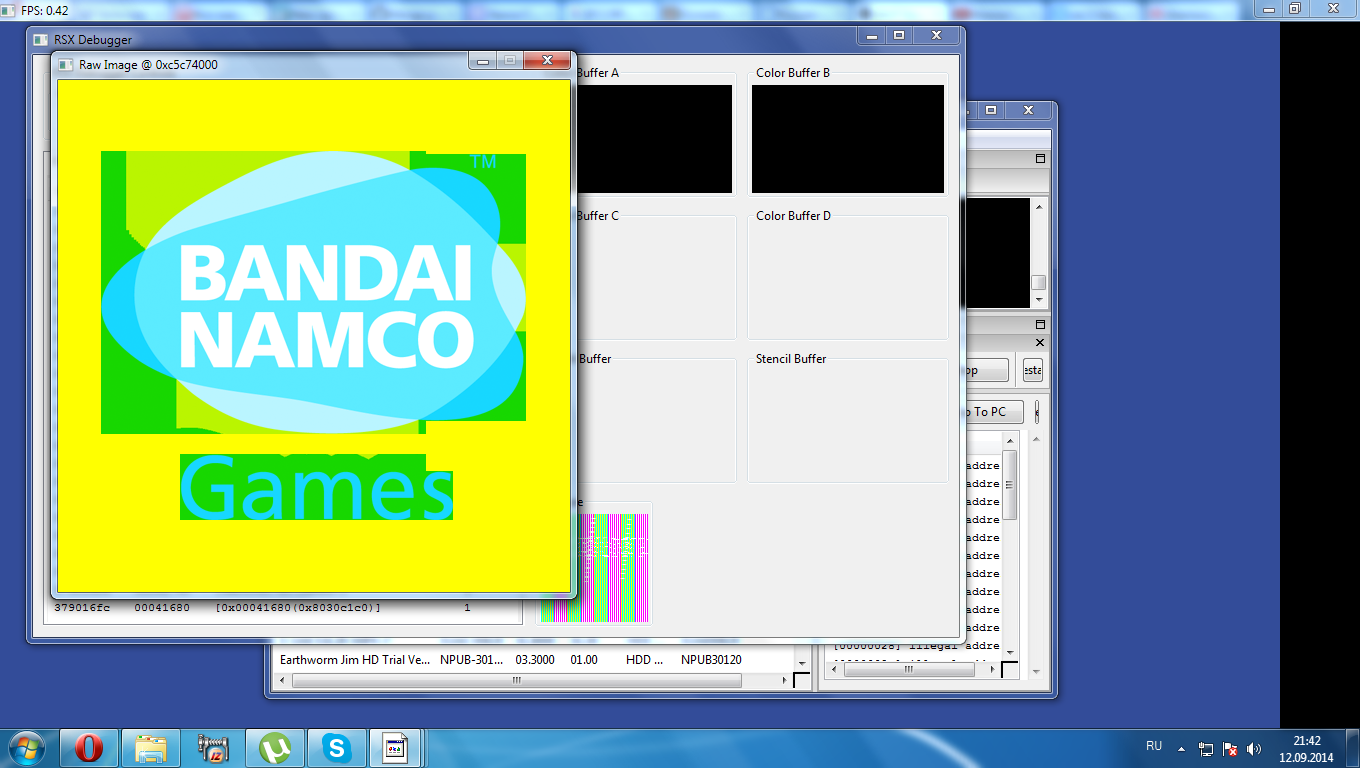Launch Opera browser from the taskbar

[90, 748]
